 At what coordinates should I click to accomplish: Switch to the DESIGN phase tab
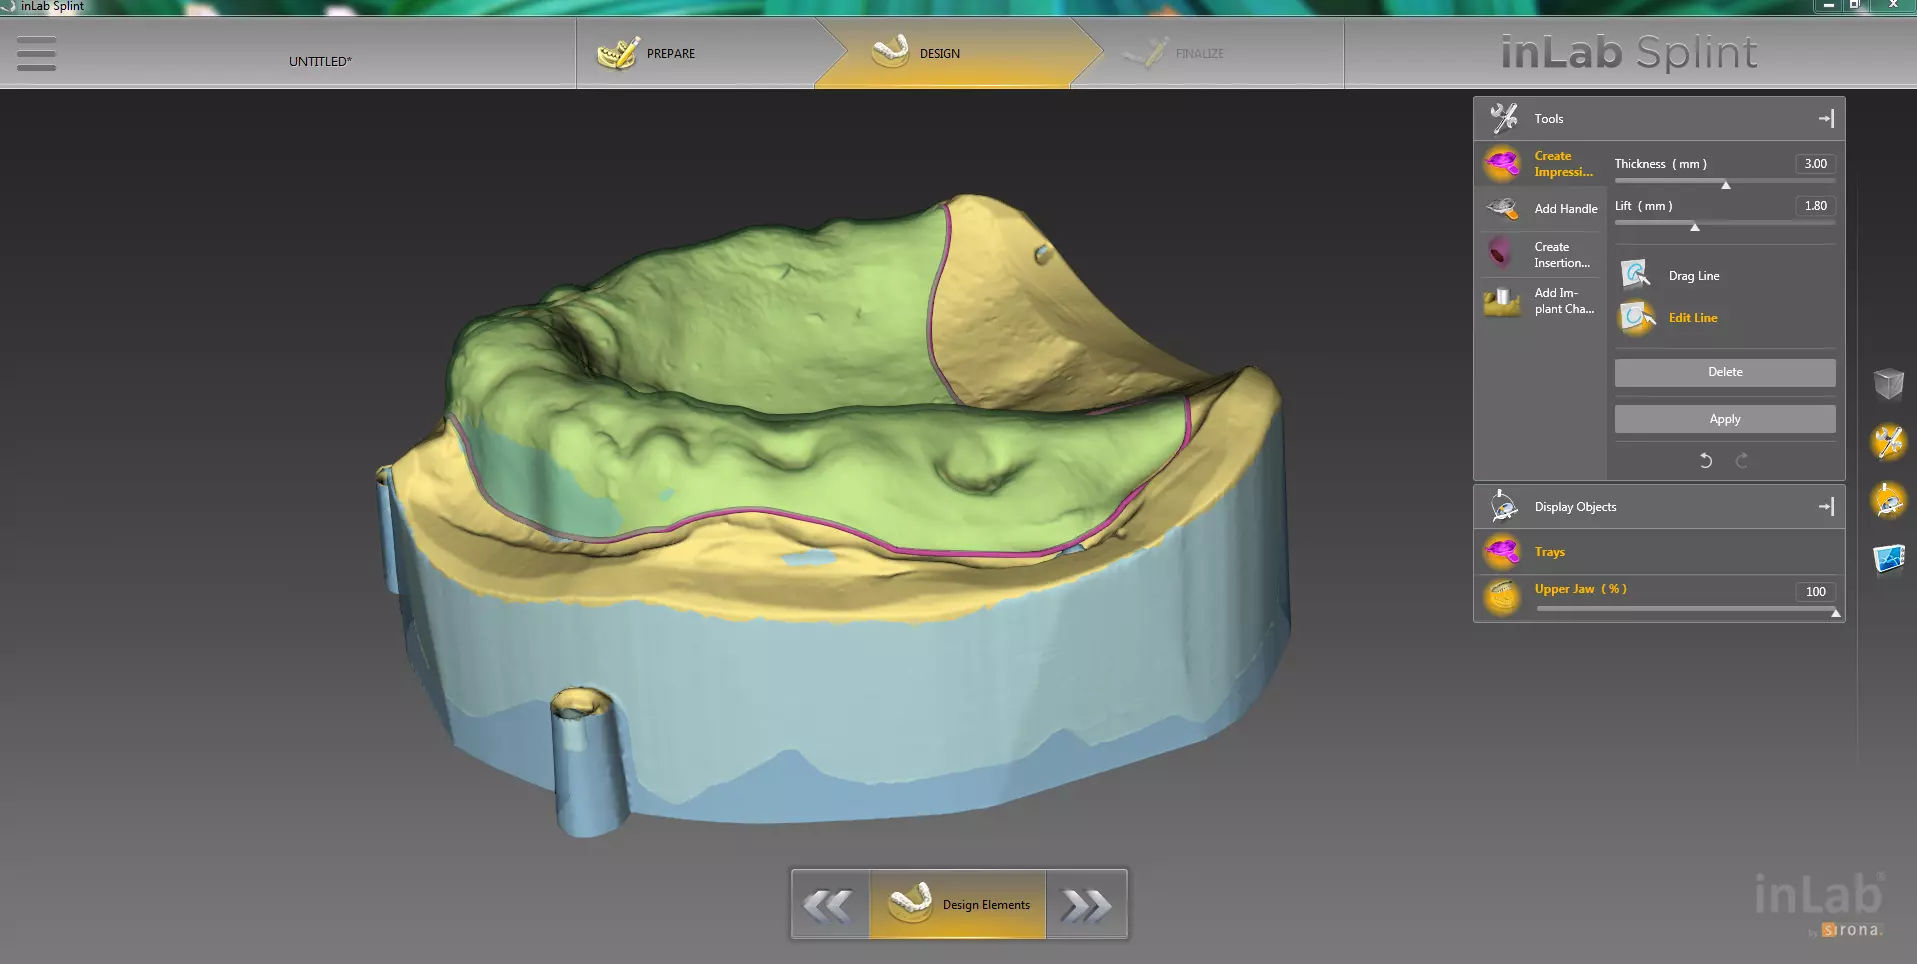(x=940, y=54)
